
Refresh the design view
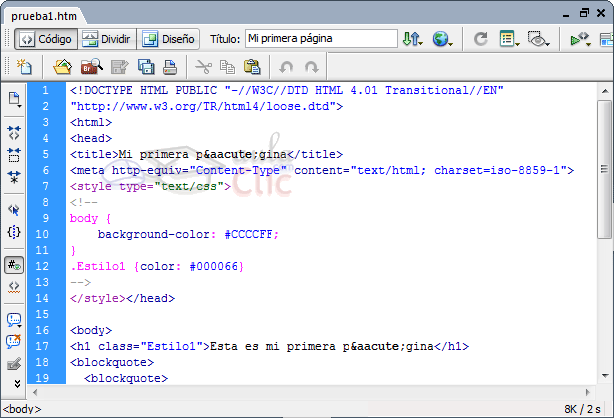point(481,40)
